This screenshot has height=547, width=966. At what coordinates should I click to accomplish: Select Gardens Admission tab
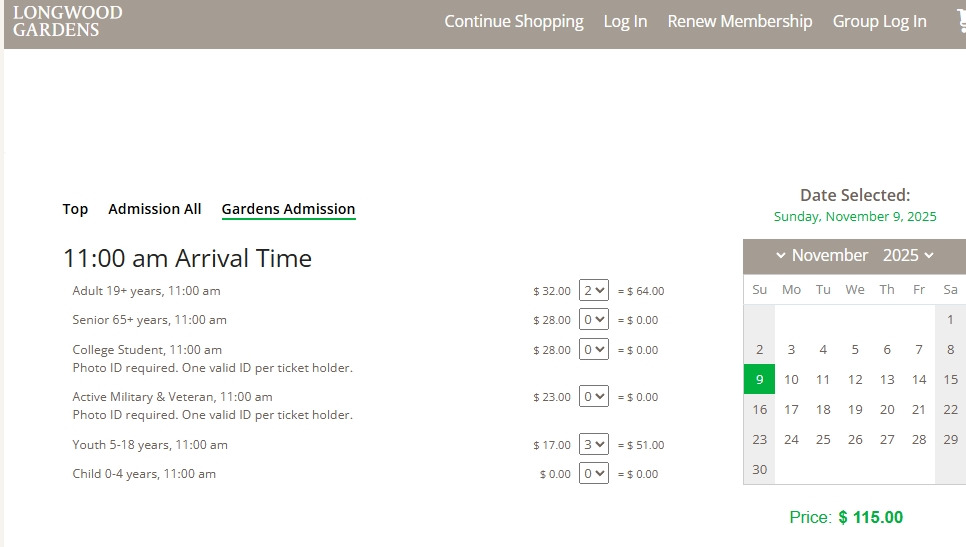click(288, 209)
